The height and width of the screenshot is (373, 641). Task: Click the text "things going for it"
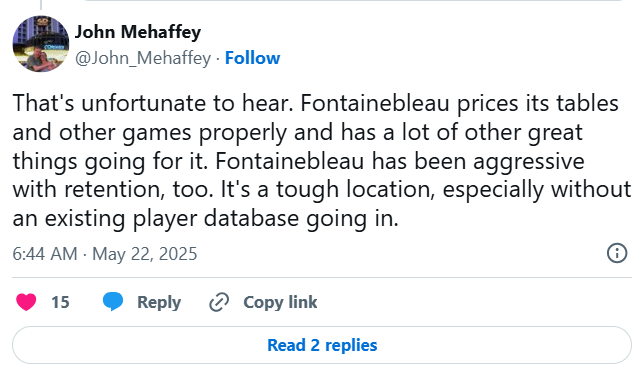click(110, 161)
